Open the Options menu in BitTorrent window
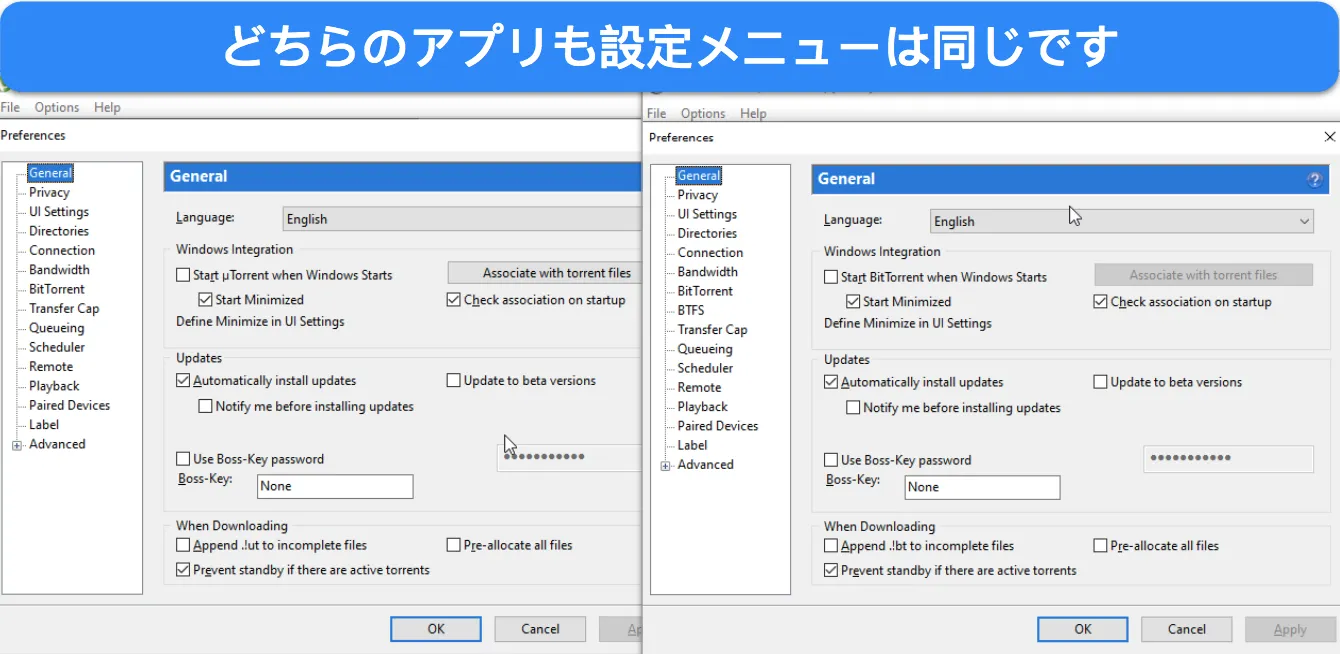This screenshot has width=1340, height=654. (x=703, y=113)
